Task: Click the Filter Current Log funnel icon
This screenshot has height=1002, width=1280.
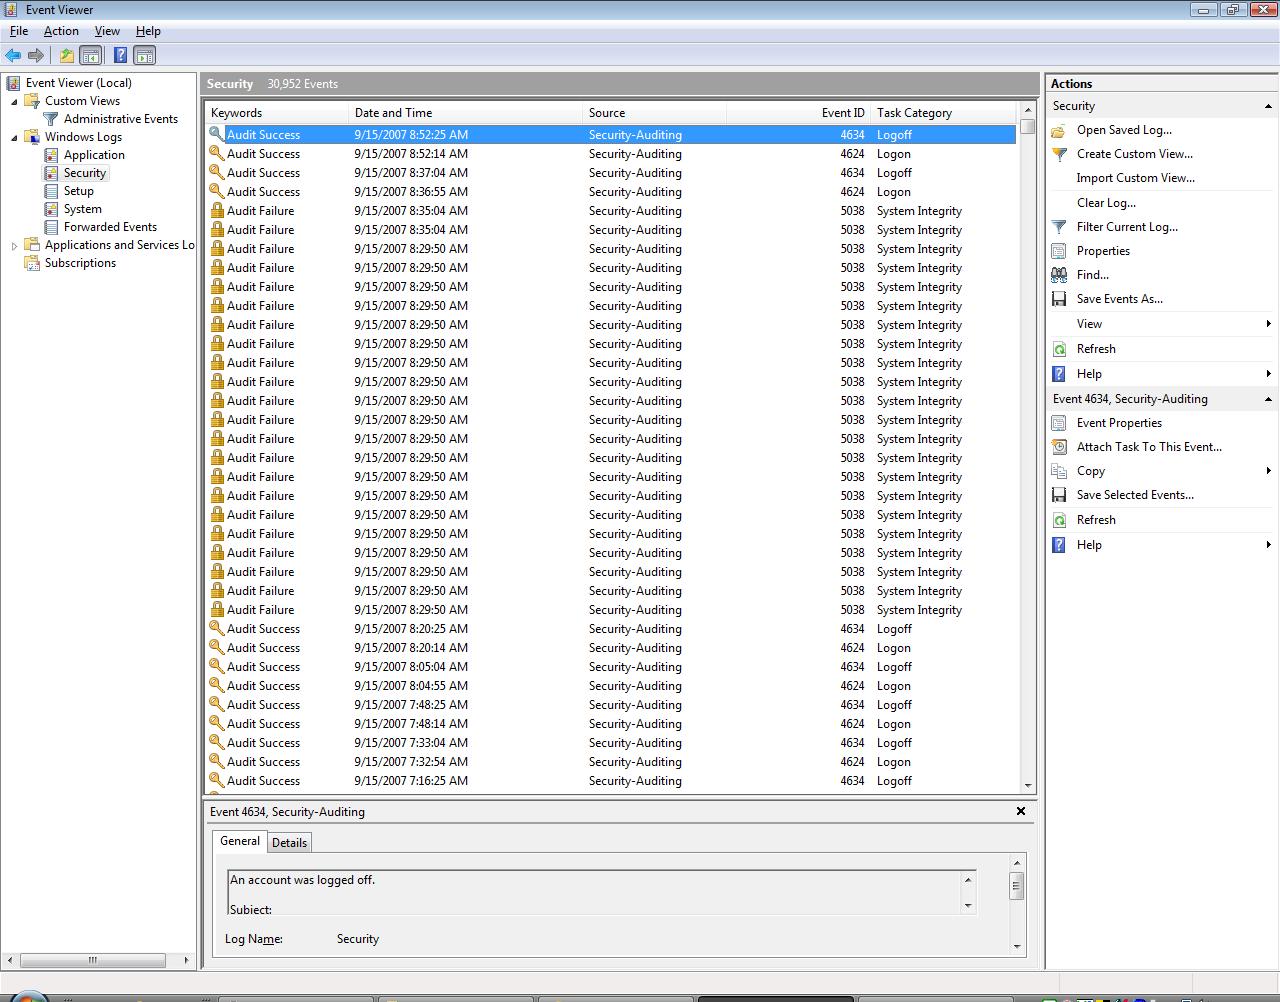Action: point(1059,227)
